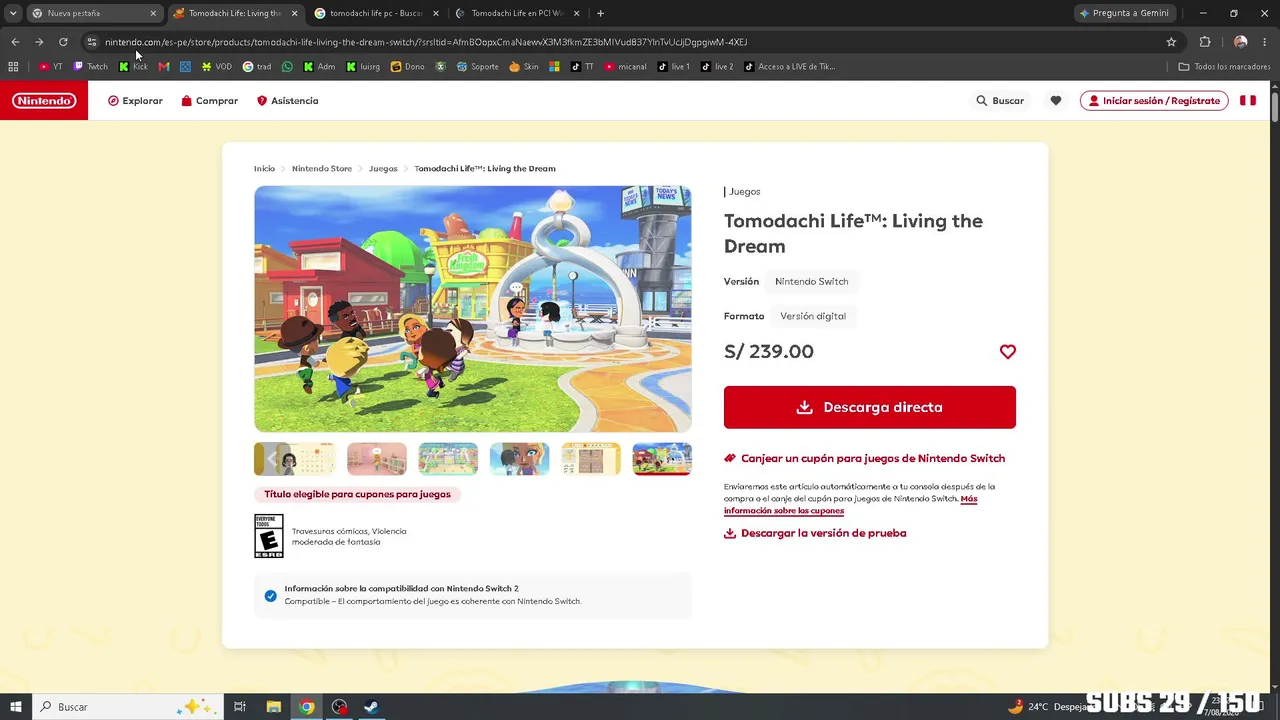Open the Skin bookmark

point(524,67)
